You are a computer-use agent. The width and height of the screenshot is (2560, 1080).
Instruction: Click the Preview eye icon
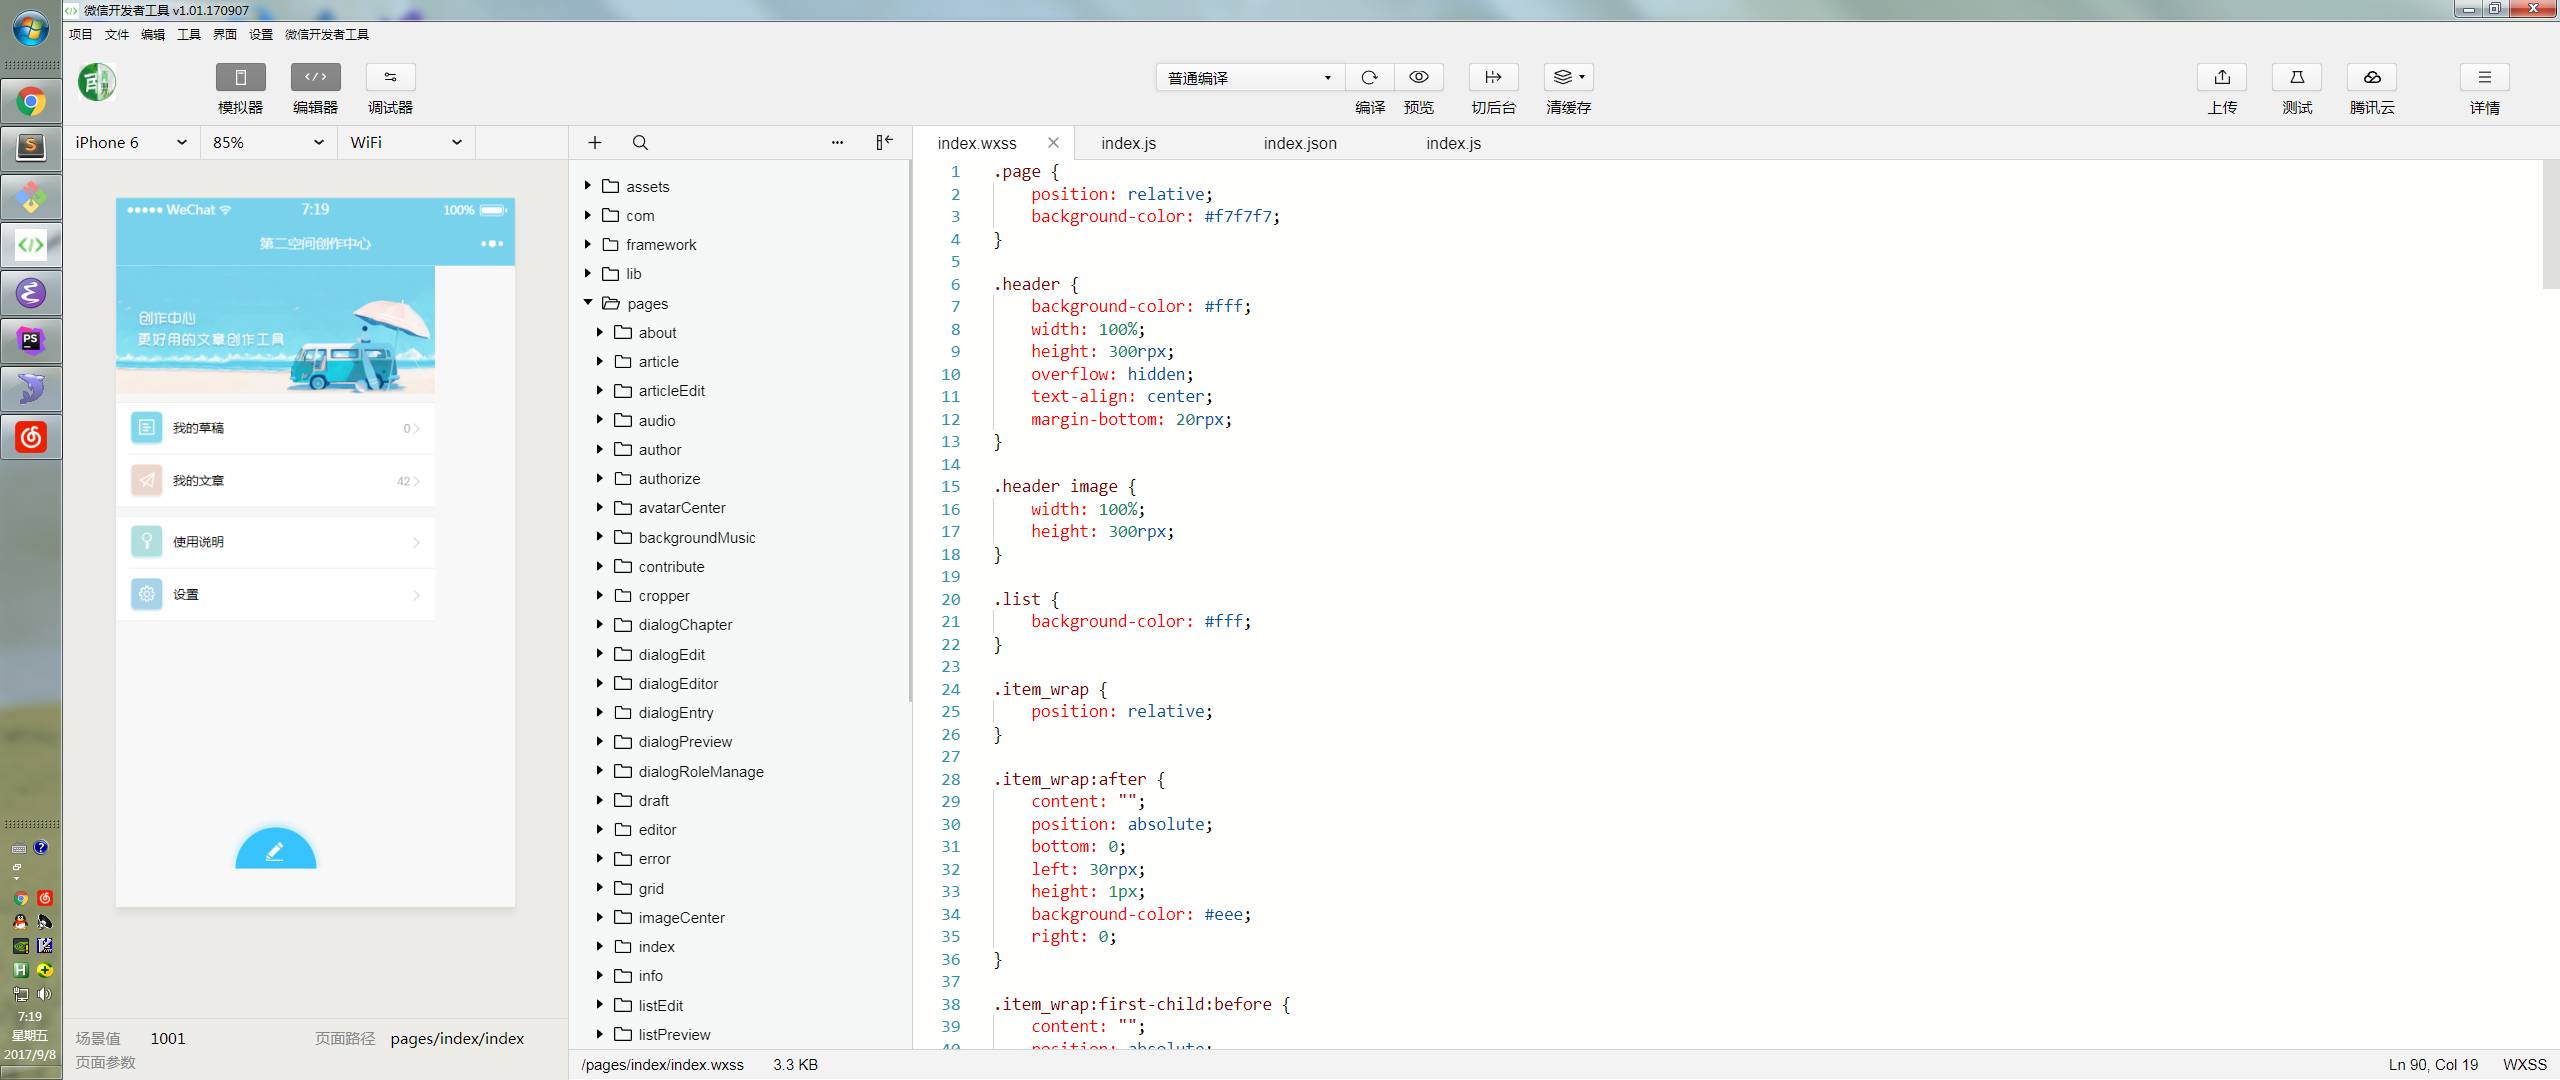tap(1418, 78)
